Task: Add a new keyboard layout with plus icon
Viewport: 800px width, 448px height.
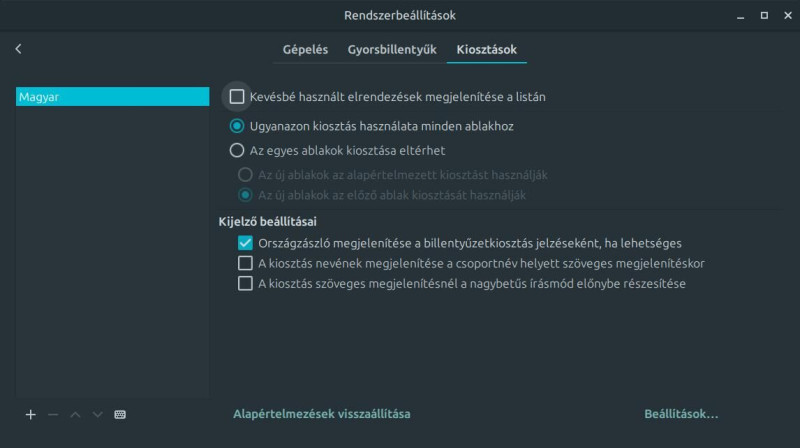Action: point(30,414)
